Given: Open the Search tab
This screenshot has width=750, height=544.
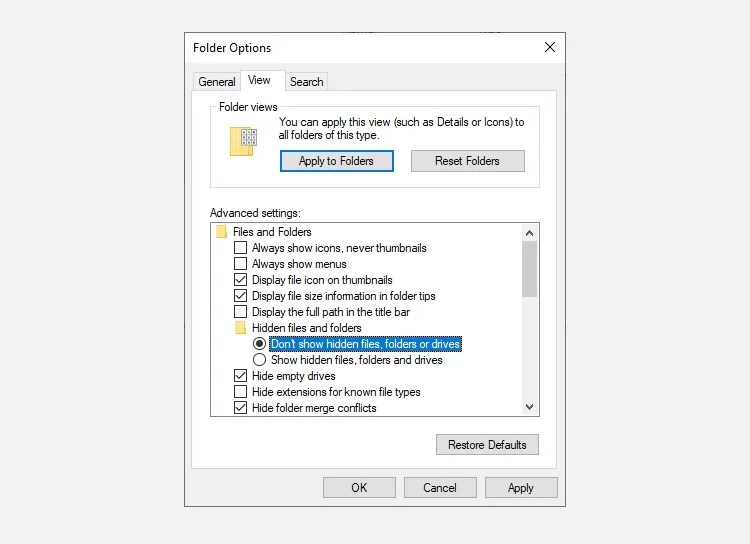Looking at the screenshot, I should 307,82.
